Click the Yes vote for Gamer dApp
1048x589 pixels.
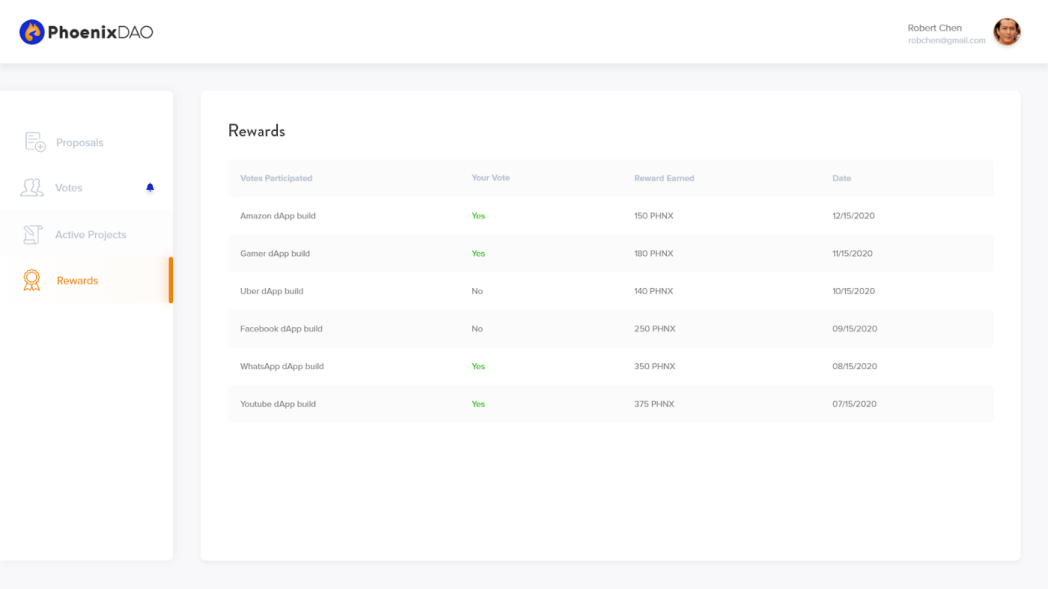(x=478, y=253)
